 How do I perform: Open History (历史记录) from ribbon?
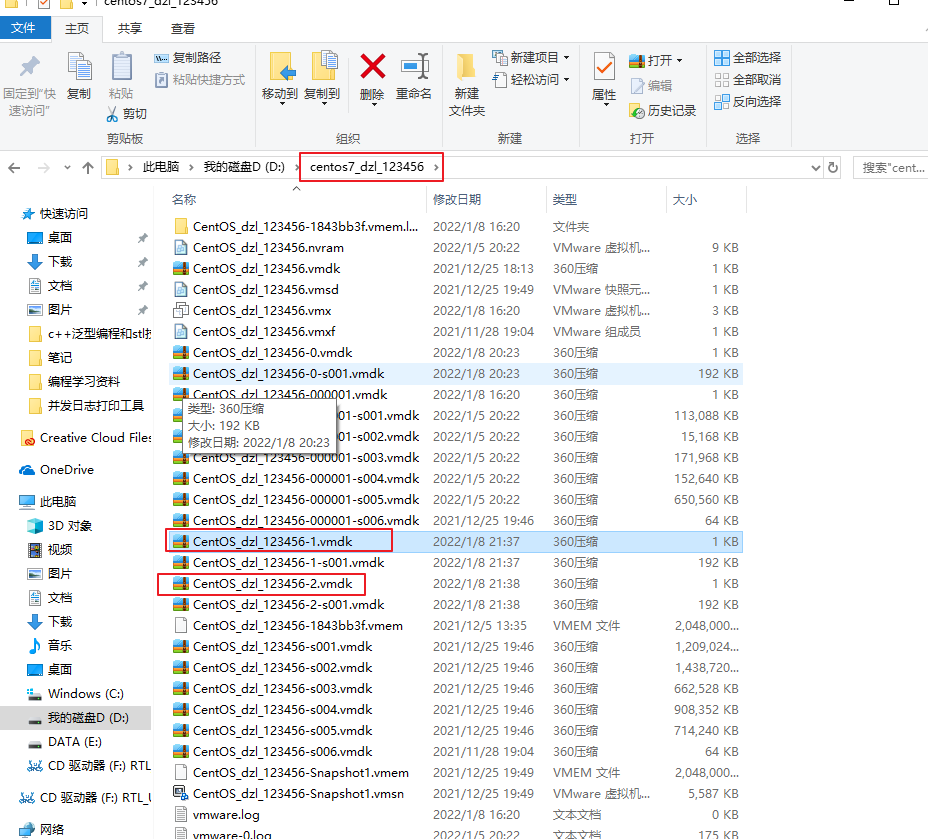point(663,111)
